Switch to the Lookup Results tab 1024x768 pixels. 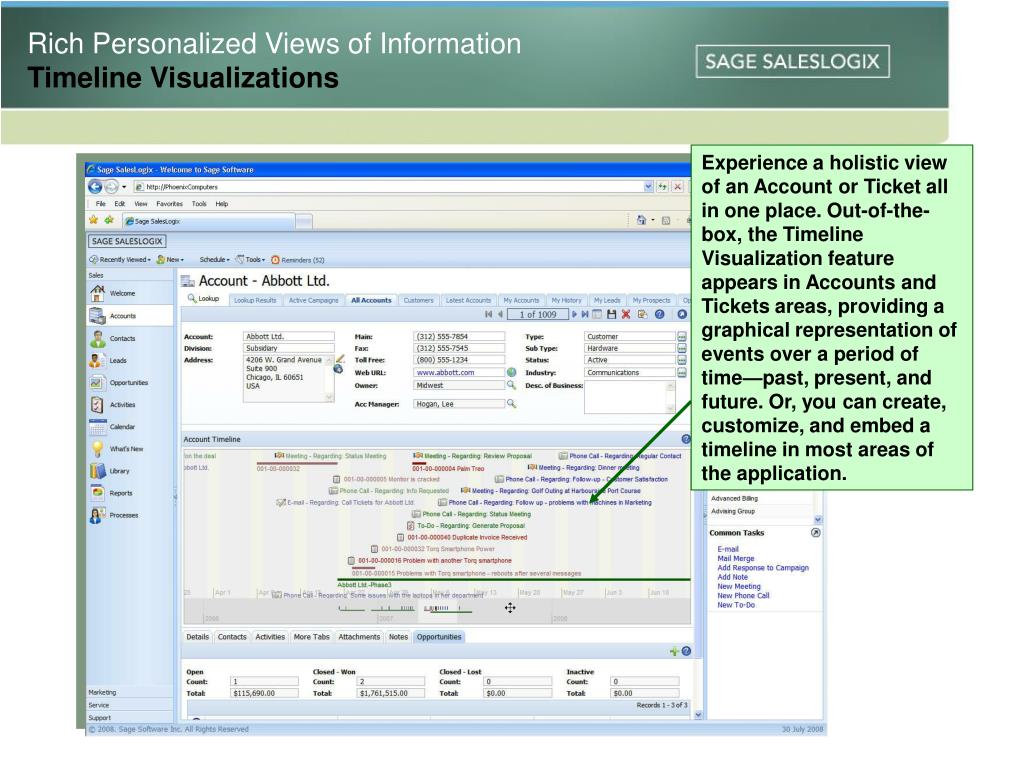(255, 300)
